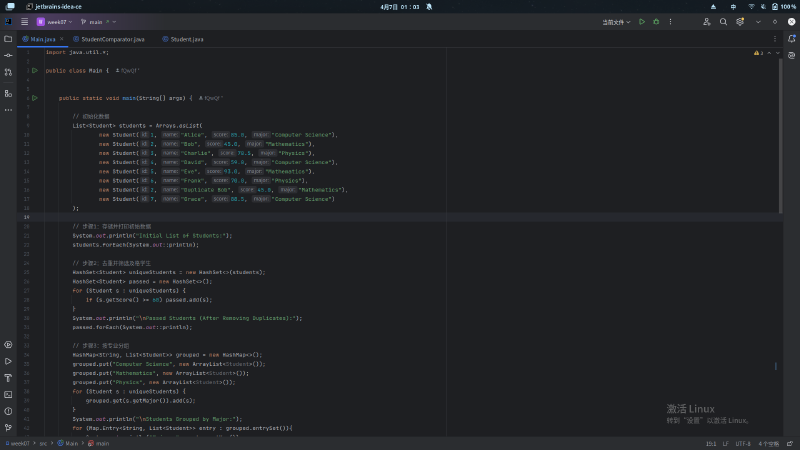Open the Run tool window

pyautogui.click(x=8, y=361)
